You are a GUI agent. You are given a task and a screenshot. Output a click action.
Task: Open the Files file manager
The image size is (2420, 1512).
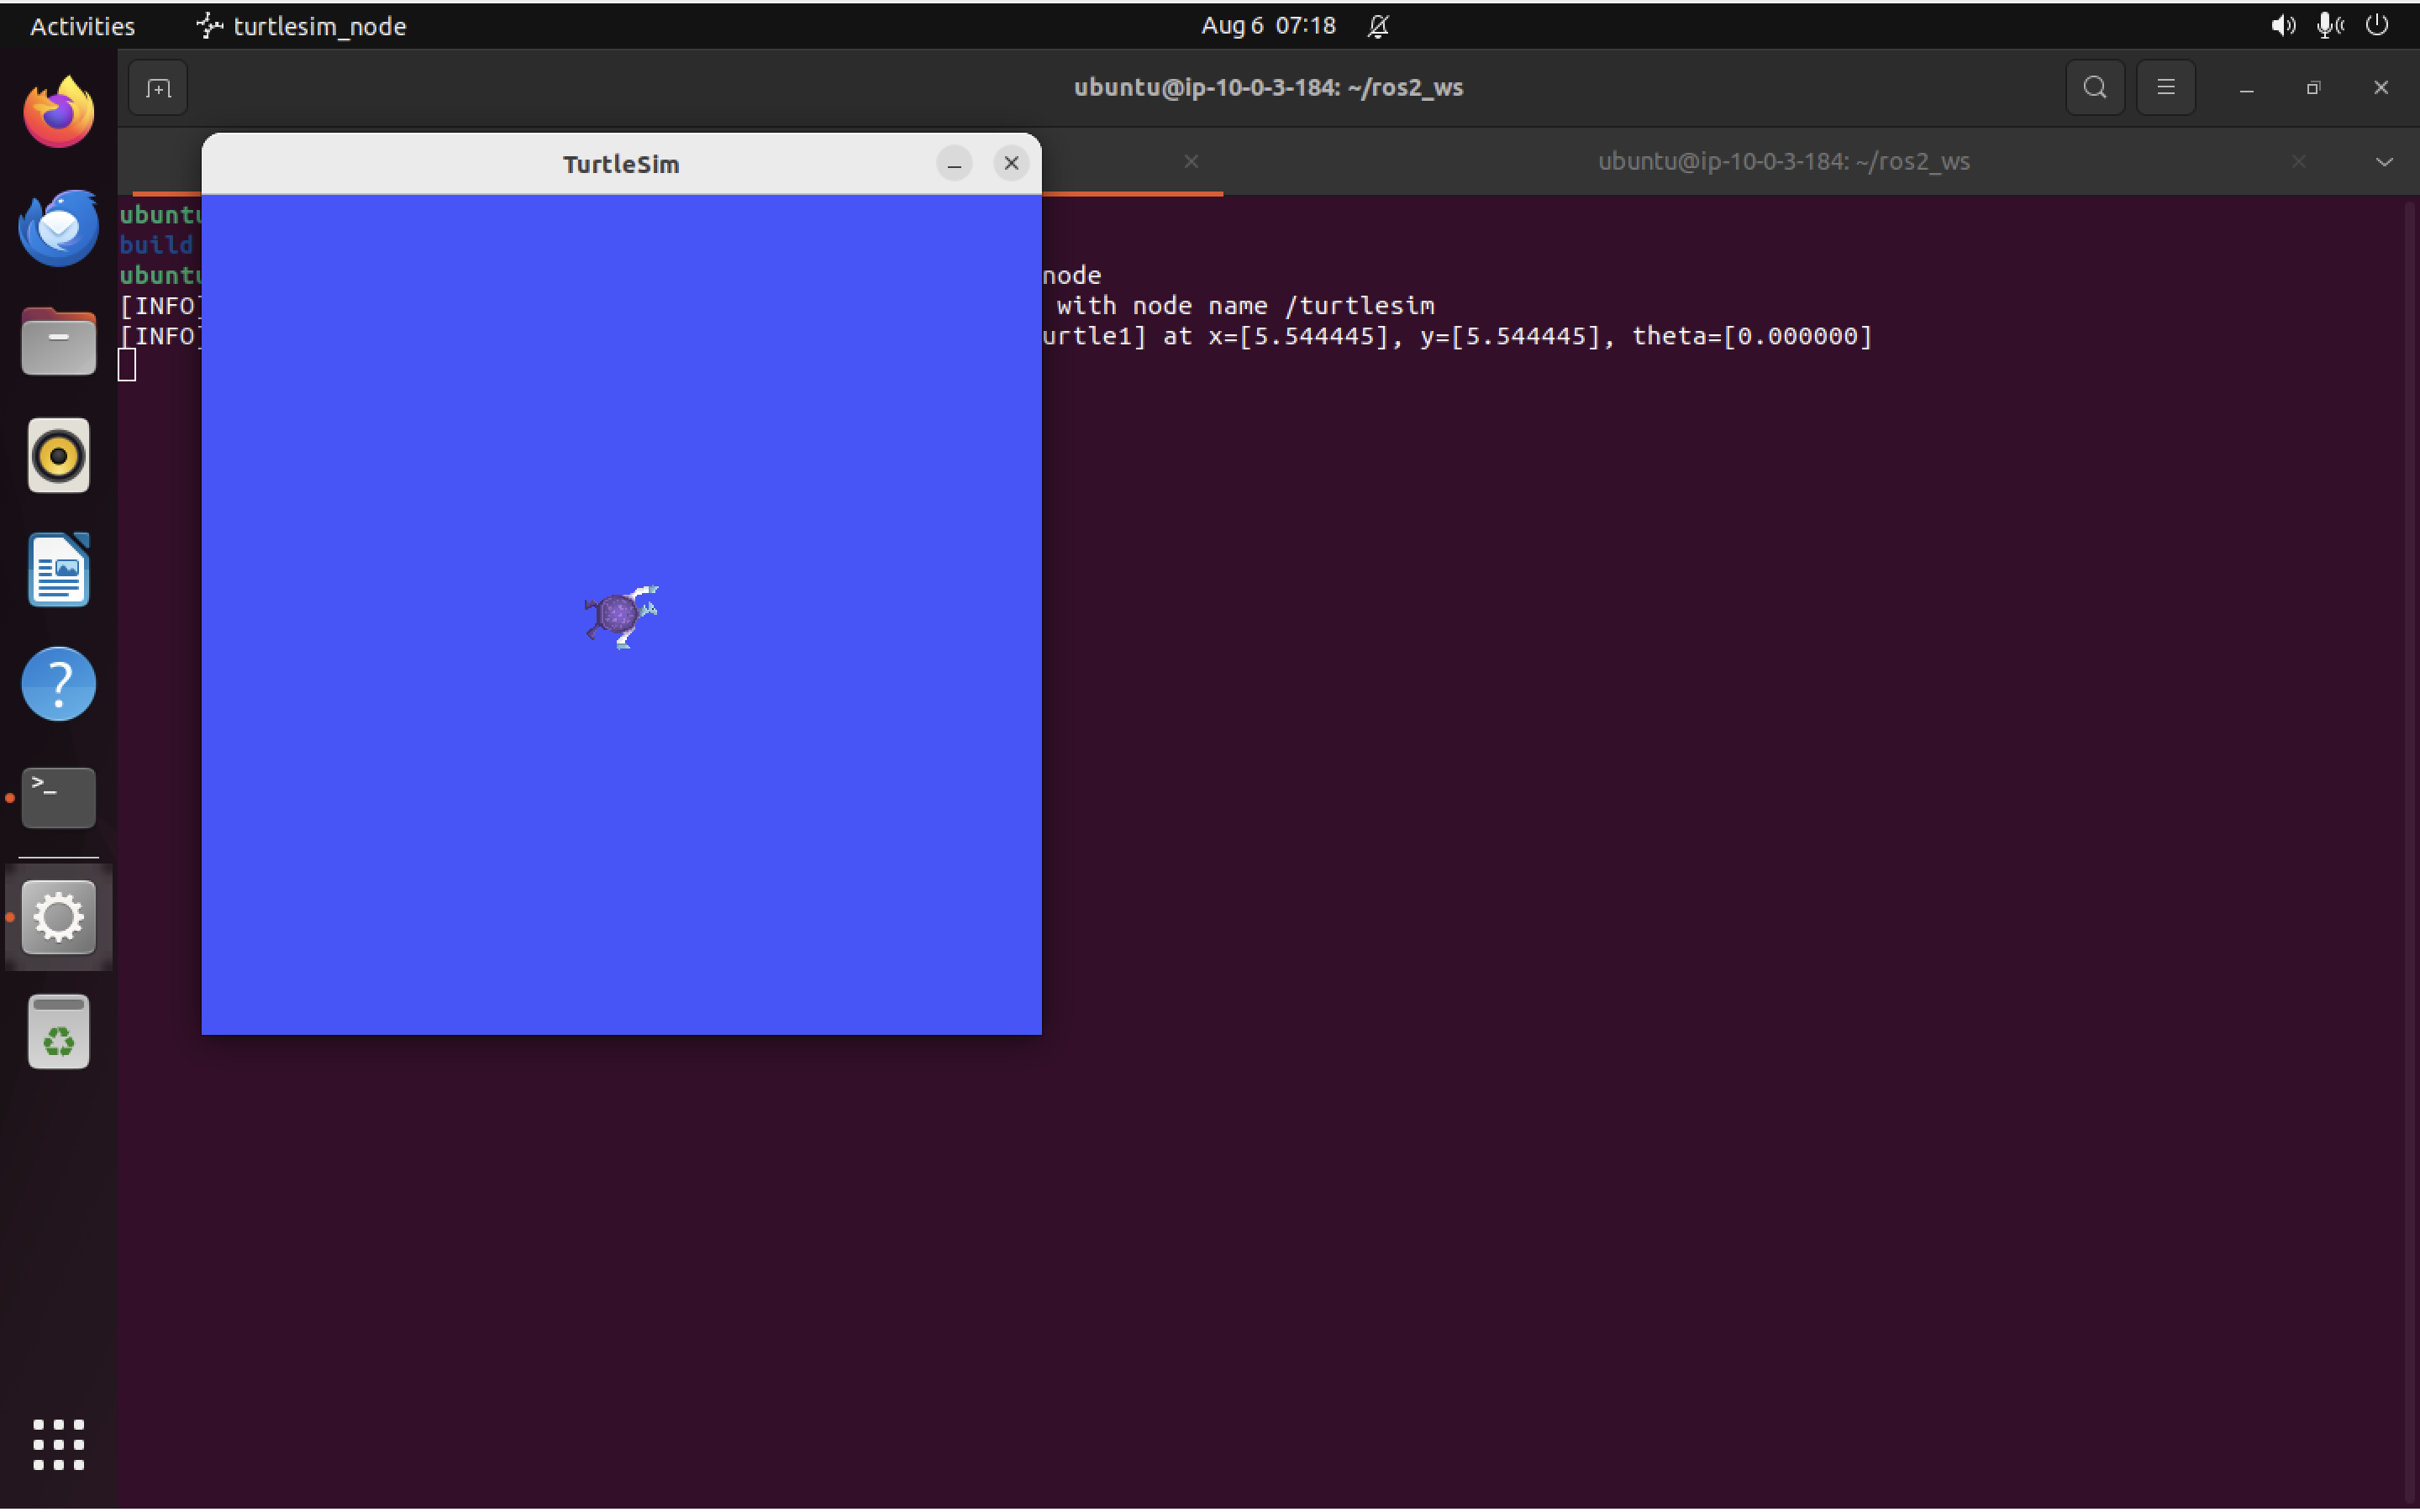57,341
